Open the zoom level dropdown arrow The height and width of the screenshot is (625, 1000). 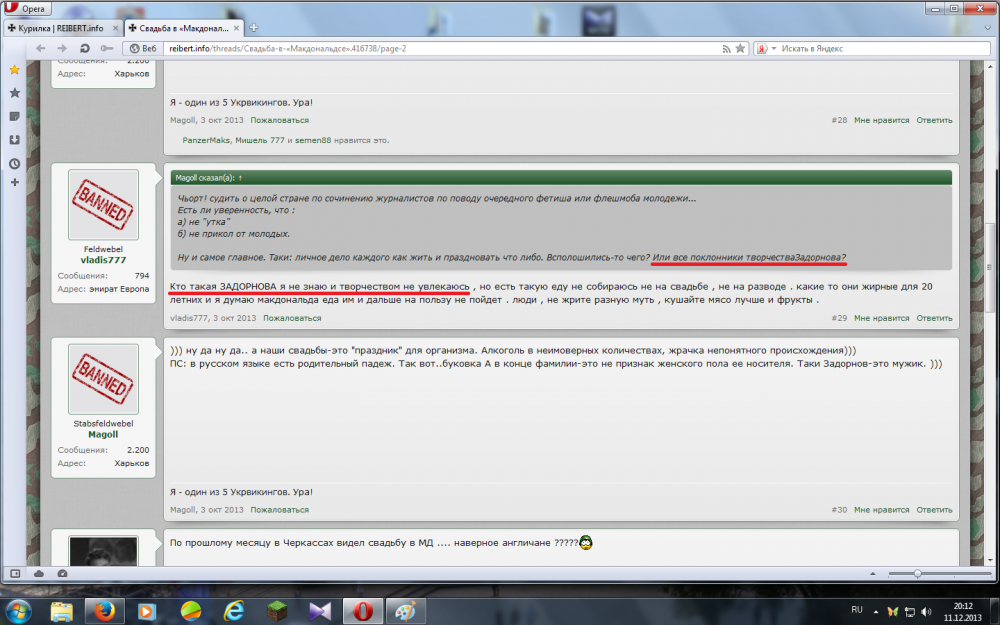coord(872,574)
